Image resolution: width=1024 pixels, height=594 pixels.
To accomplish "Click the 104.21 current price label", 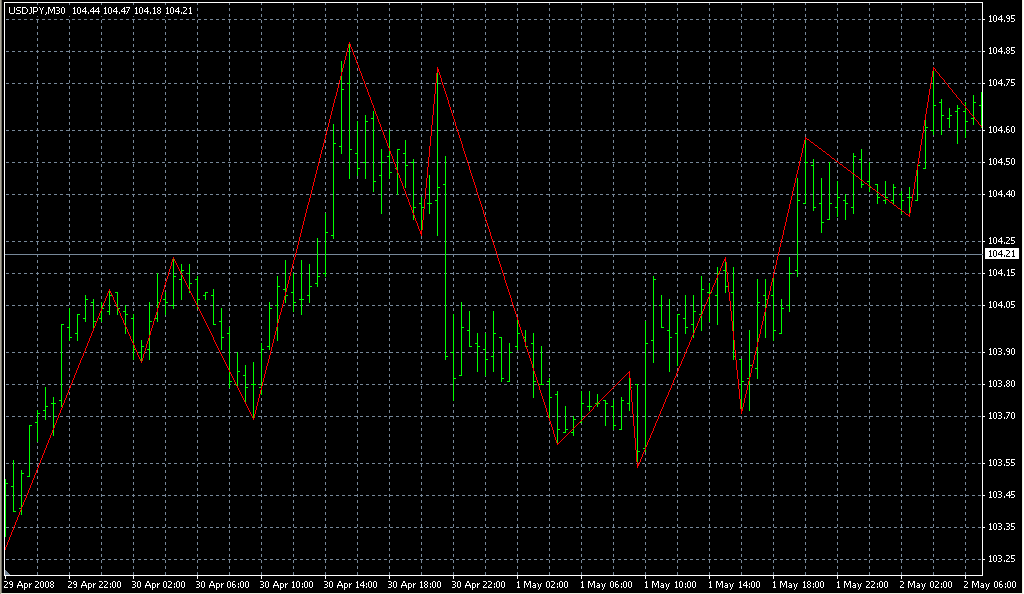I will [x=1000, y=255].
